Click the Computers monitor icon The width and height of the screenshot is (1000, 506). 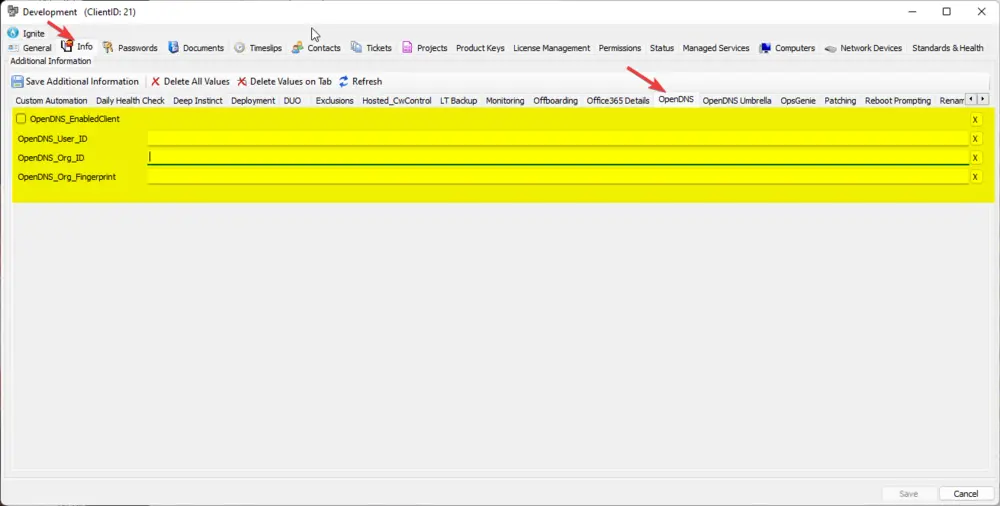coord(765,48)
